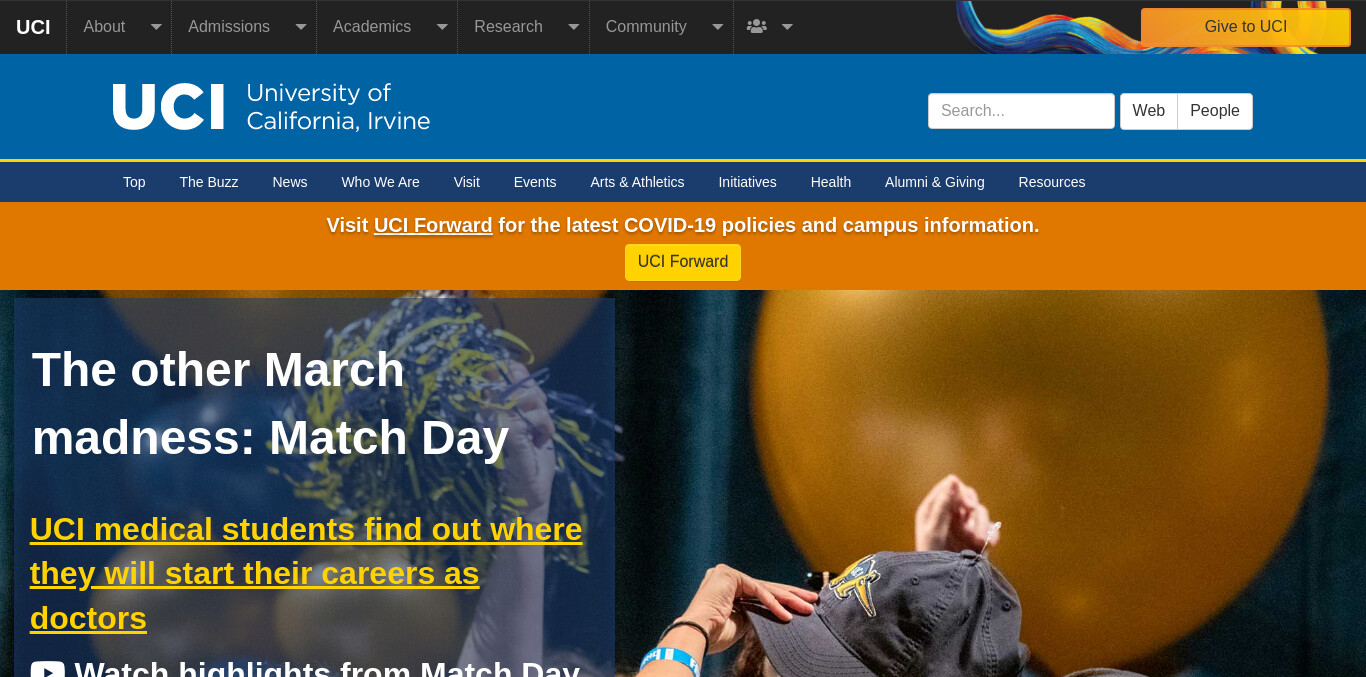Open the UCI Forward text link in banner
Screen dimensions: 1366x677
coord(433,225)
